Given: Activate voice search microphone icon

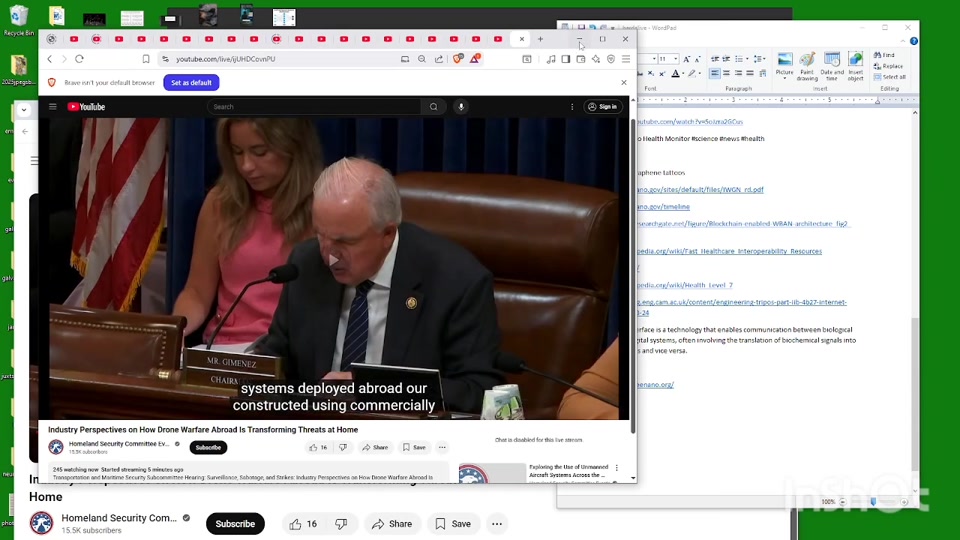Looking at the screenshot, I should [x=461, y=107].
